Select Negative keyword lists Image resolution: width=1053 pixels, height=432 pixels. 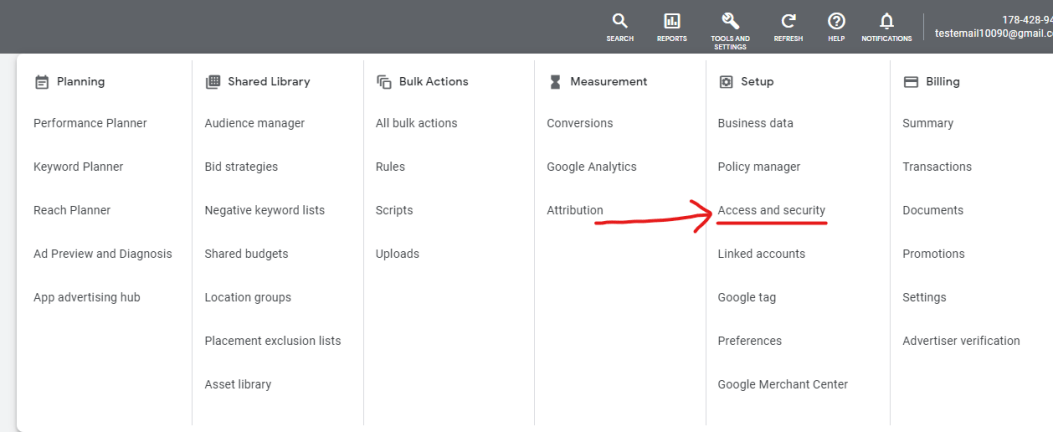coord(264,211)
